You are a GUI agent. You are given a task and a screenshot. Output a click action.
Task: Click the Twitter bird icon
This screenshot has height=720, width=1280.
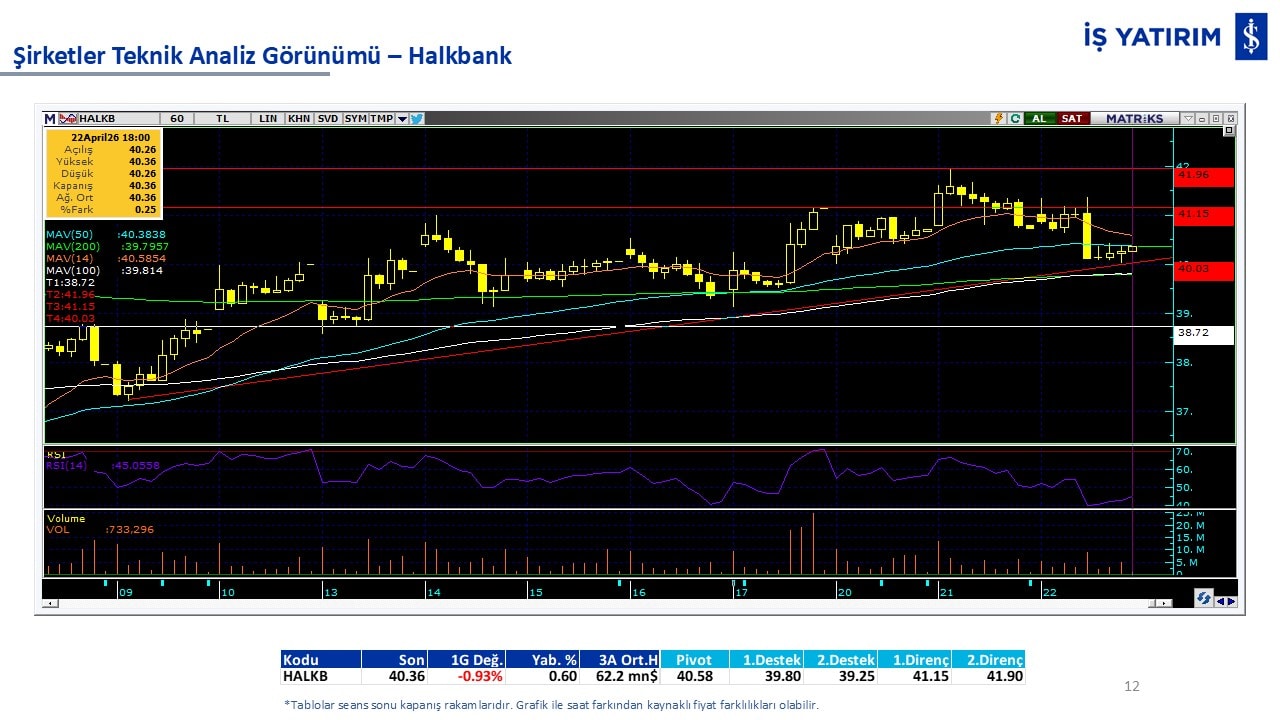tap(417, 118)
